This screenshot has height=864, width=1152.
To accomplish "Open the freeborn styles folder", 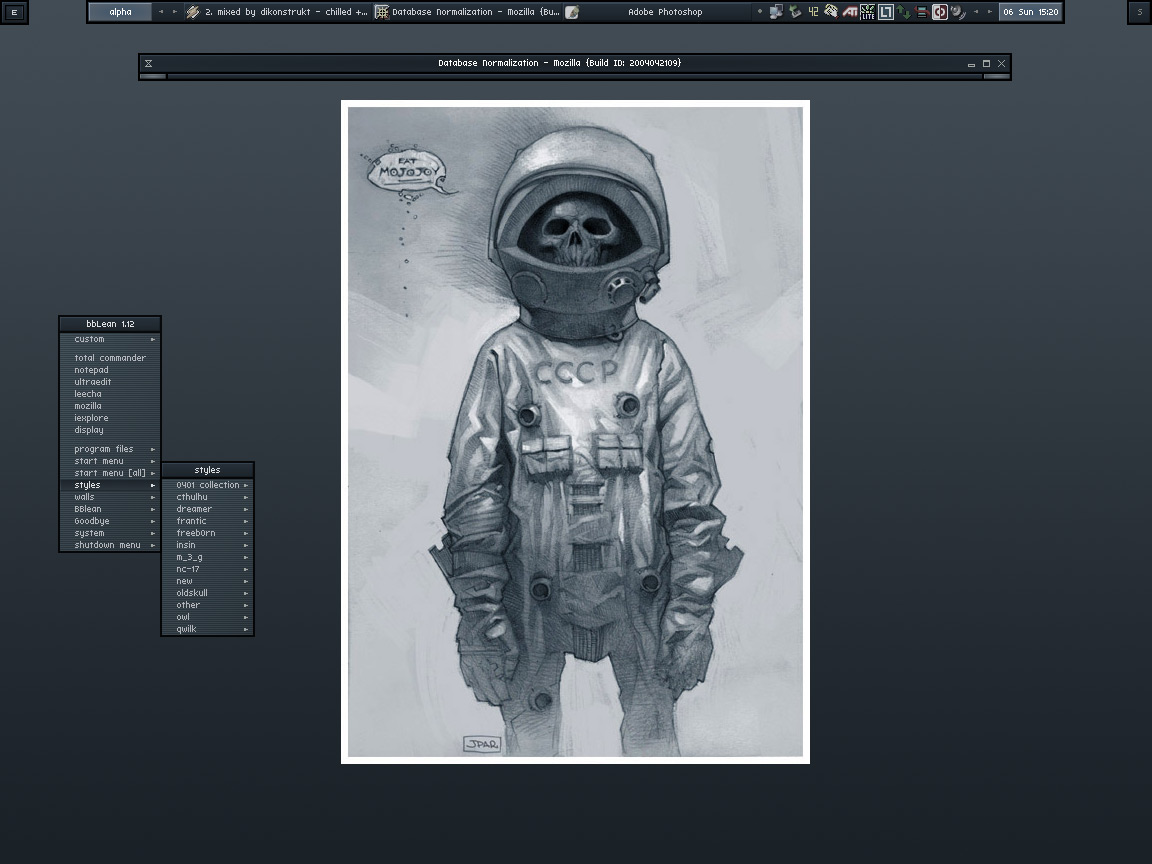I will click(208, 533).
